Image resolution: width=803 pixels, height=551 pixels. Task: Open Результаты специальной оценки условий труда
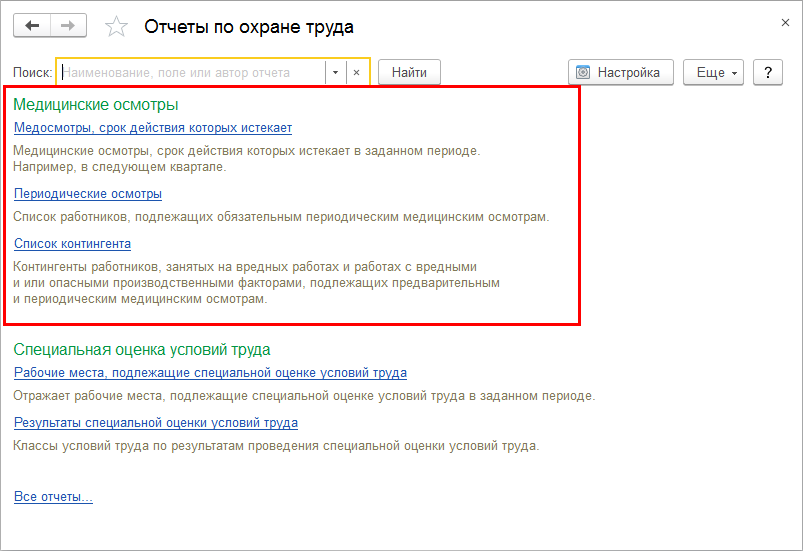pyautogui.click(x=155, y=422)
